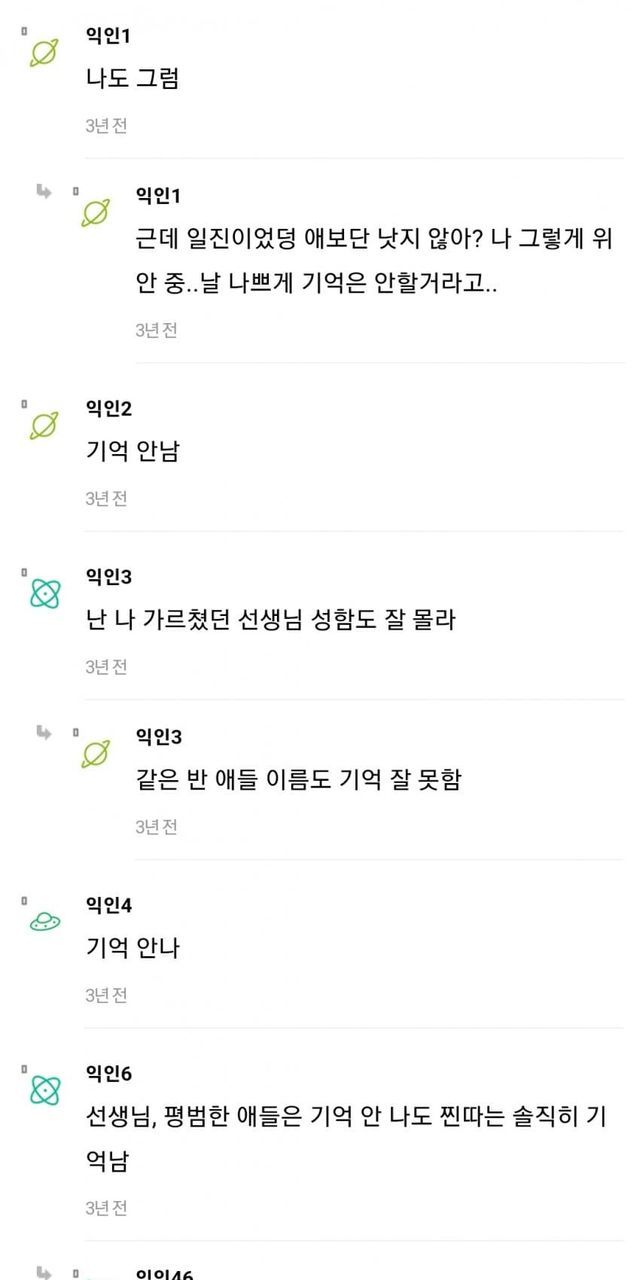640x1280 pixels.
Task: Select the "기억 안나" comment text
Action: tap(132, 947)
